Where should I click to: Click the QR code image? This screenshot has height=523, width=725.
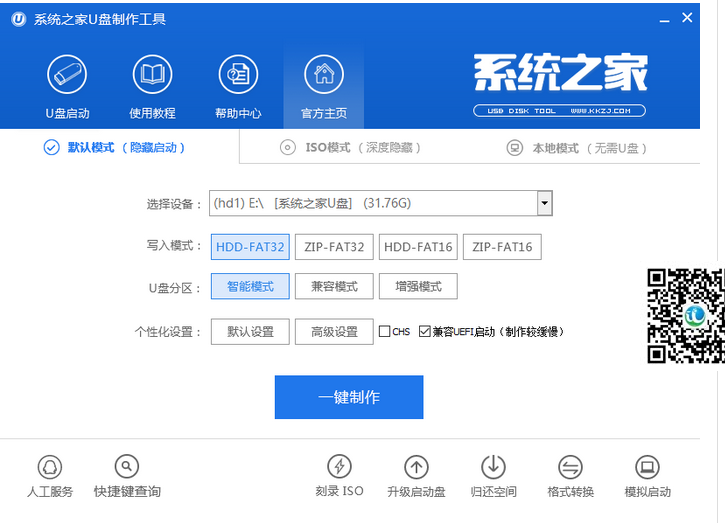(x=685, y=315)
